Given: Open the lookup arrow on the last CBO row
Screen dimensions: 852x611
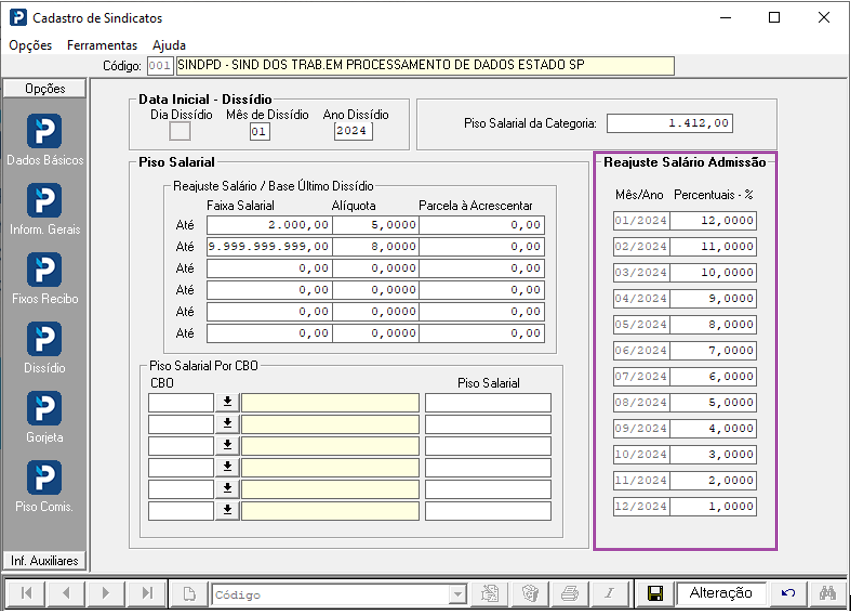Looking at the screenshot, I should tap(228, 511).
